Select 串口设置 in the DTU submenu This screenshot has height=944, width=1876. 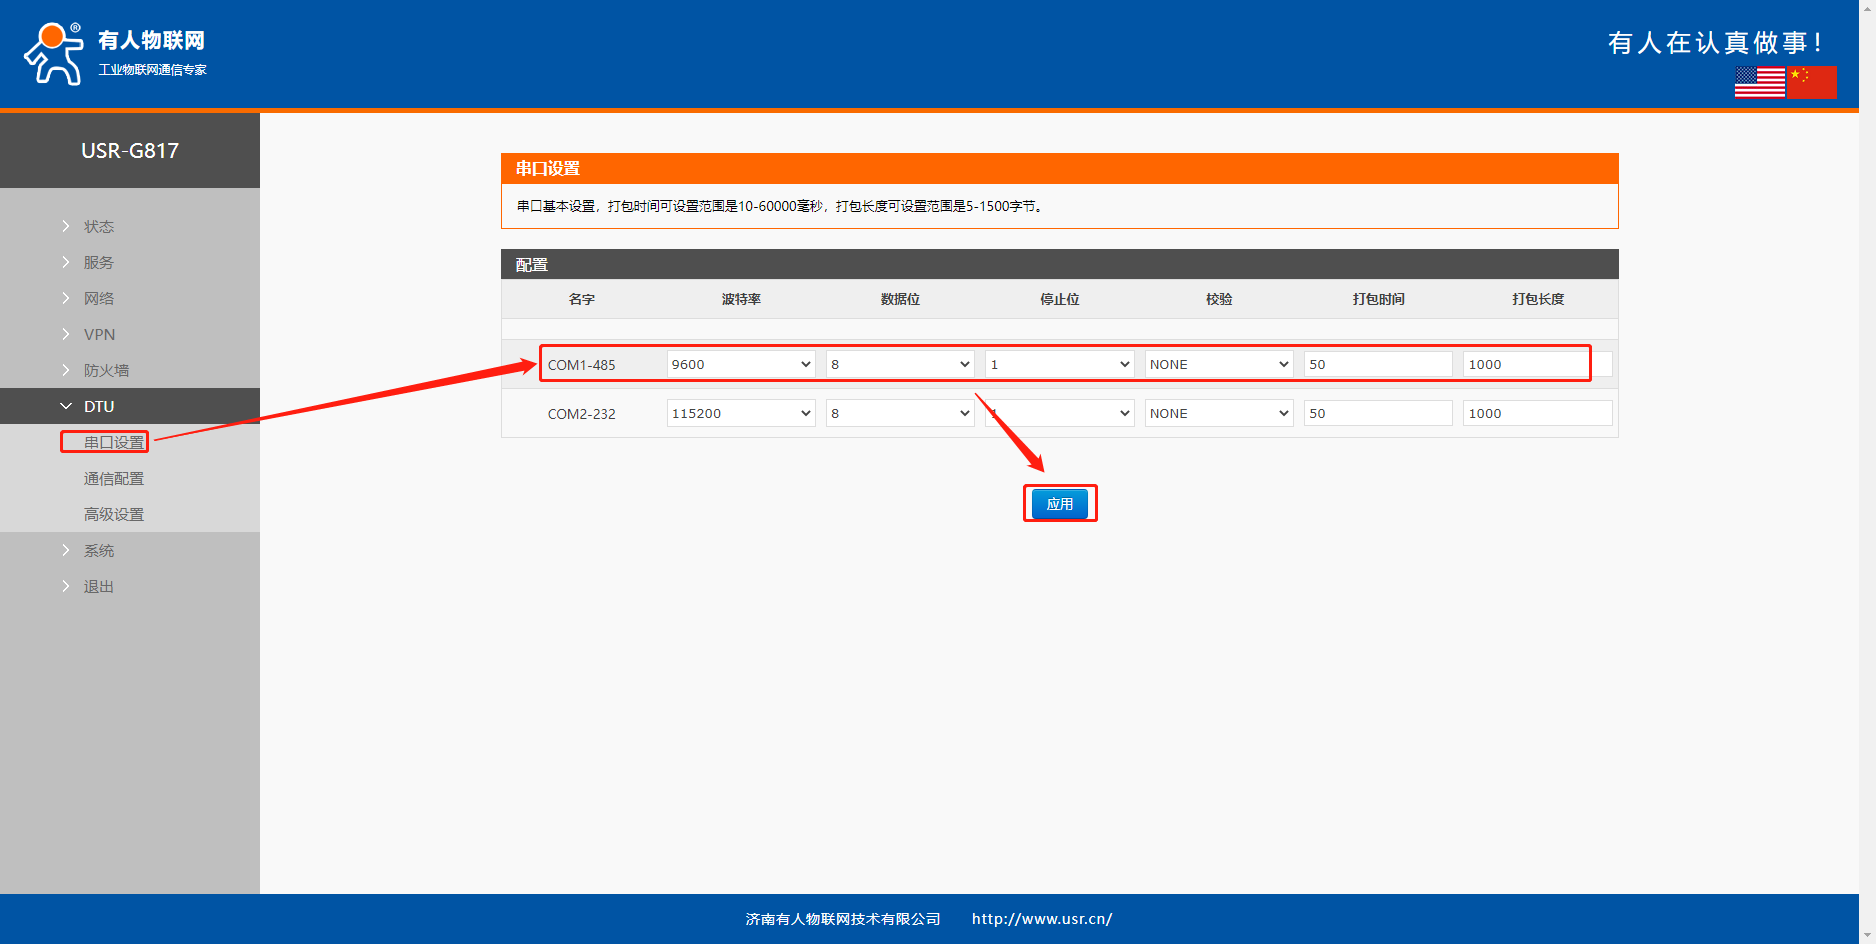click(x=113, y=442)
